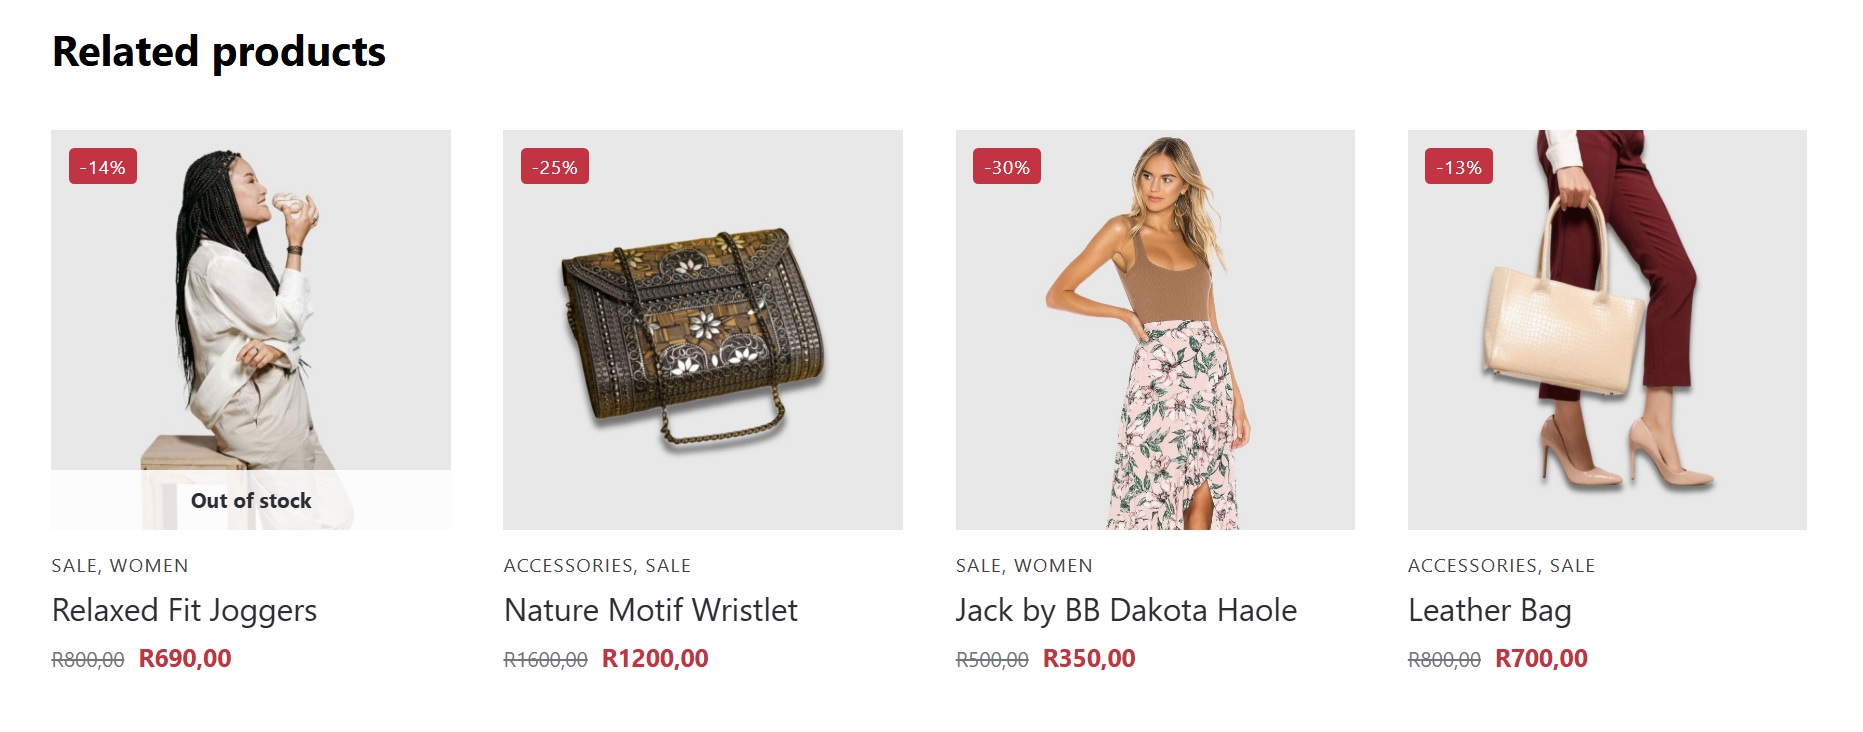Click WOMEN category above Relaxed Fit Joggers

click(149, 566)
